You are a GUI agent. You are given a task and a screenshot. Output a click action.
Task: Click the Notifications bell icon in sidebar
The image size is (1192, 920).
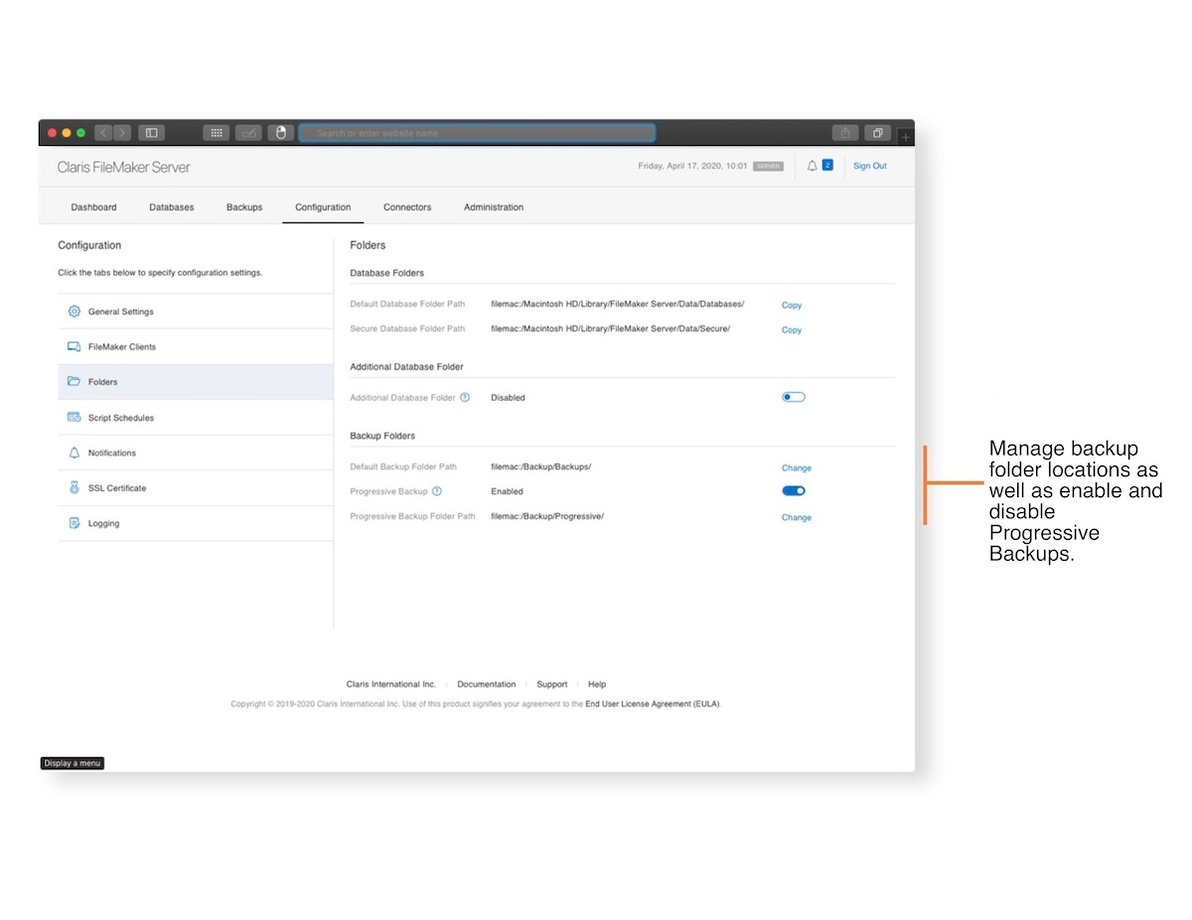tap(74, 452)
